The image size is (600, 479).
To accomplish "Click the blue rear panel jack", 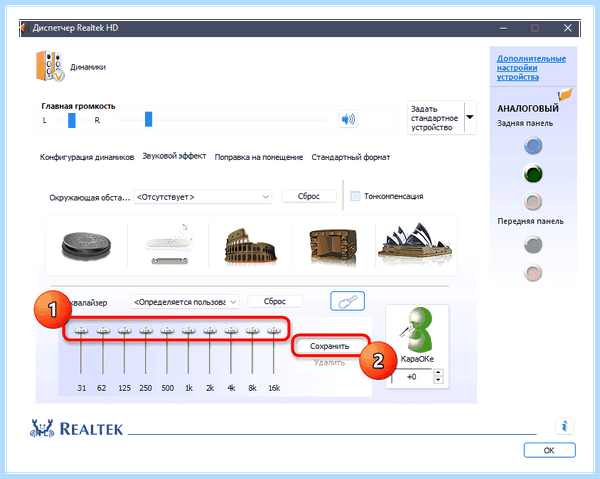I will pyautogui.click(x=533, y=146).
